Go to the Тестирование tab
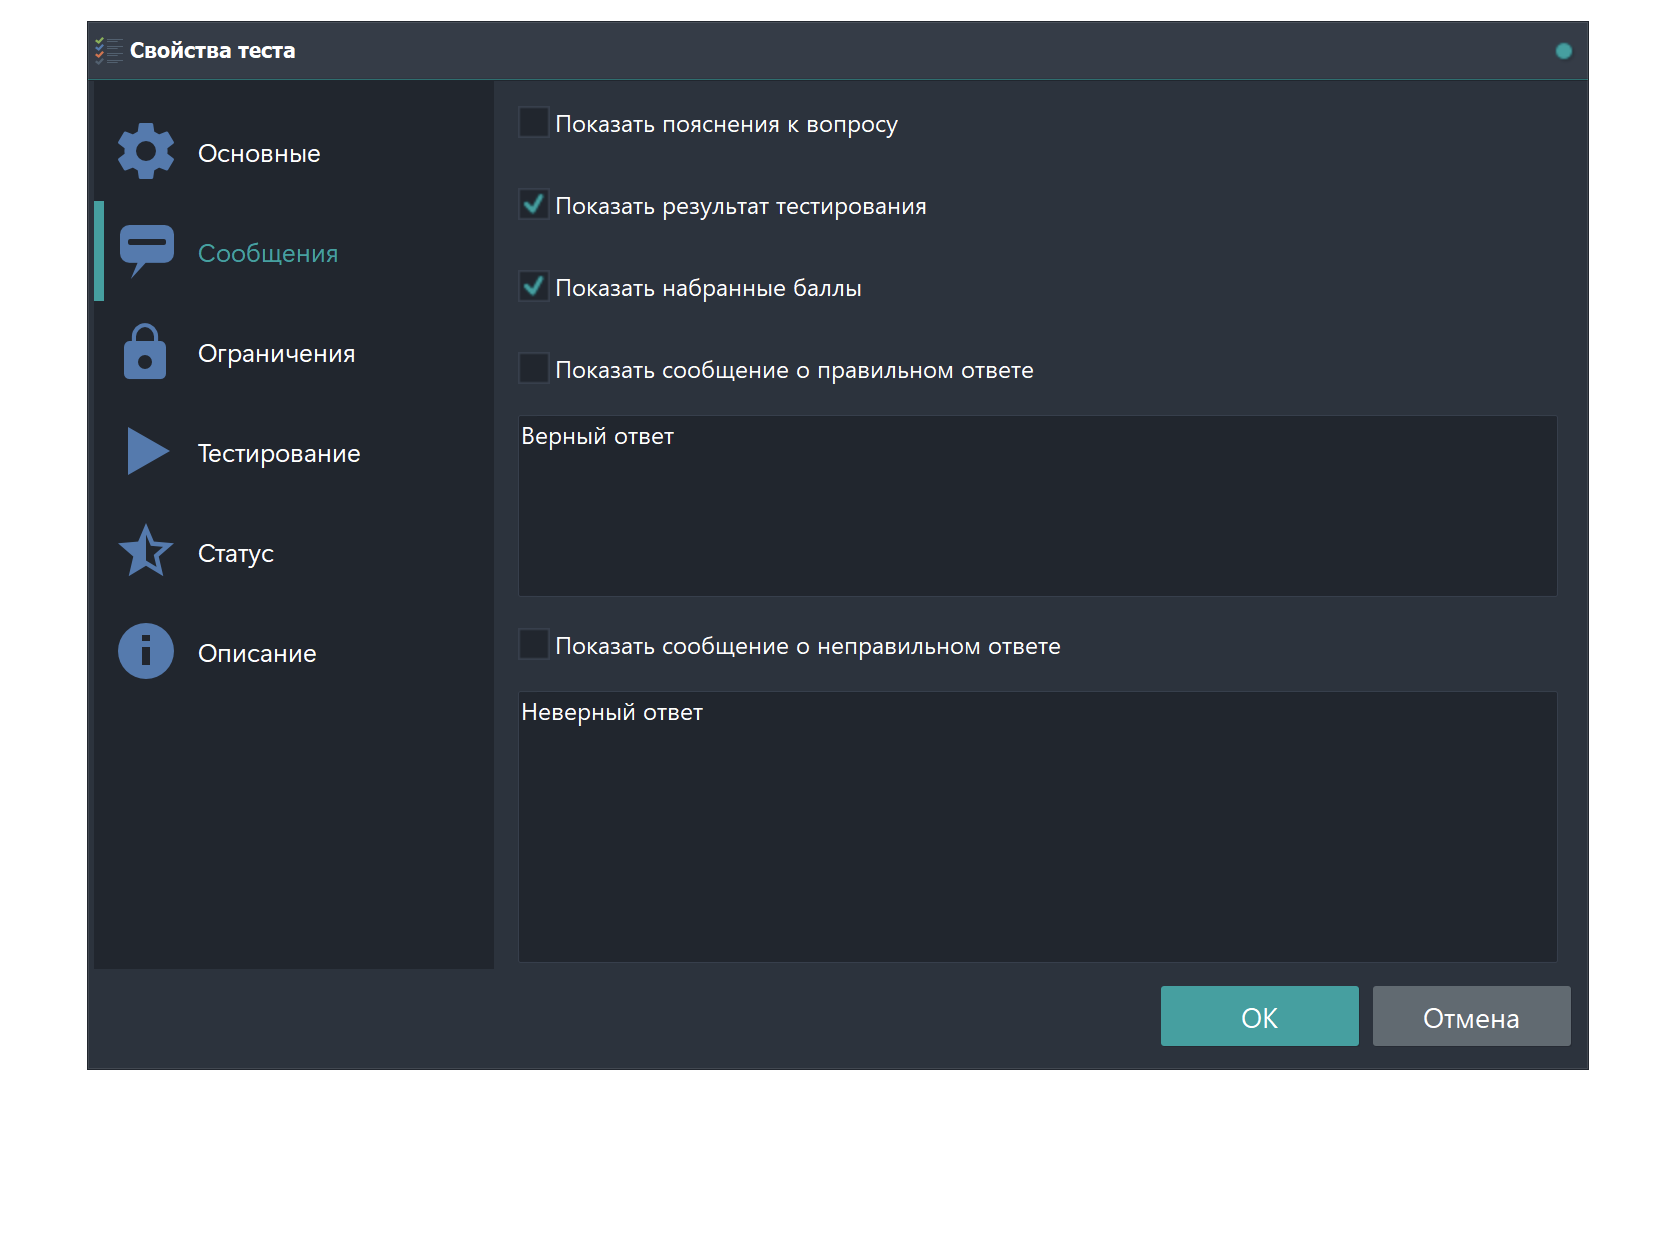 pos(294,451)
